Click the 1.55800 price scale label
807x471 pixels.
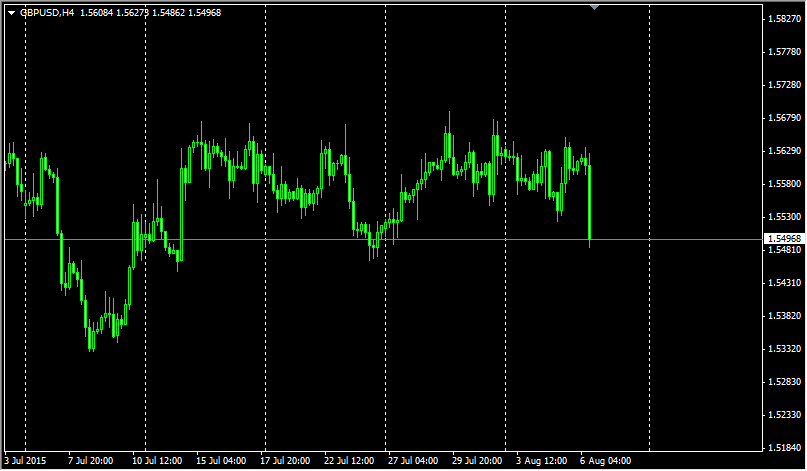pos(784,184)
